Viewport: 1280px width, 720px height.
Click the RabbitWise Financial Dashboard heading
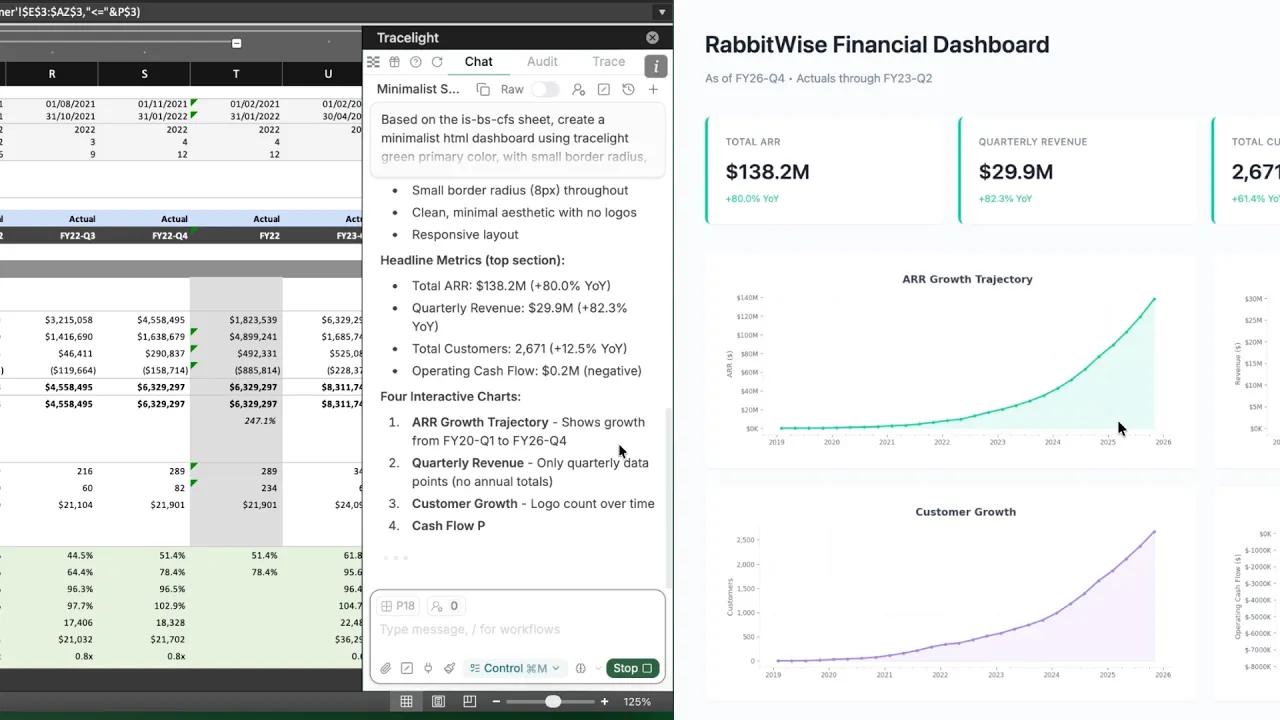click(877, 44)
